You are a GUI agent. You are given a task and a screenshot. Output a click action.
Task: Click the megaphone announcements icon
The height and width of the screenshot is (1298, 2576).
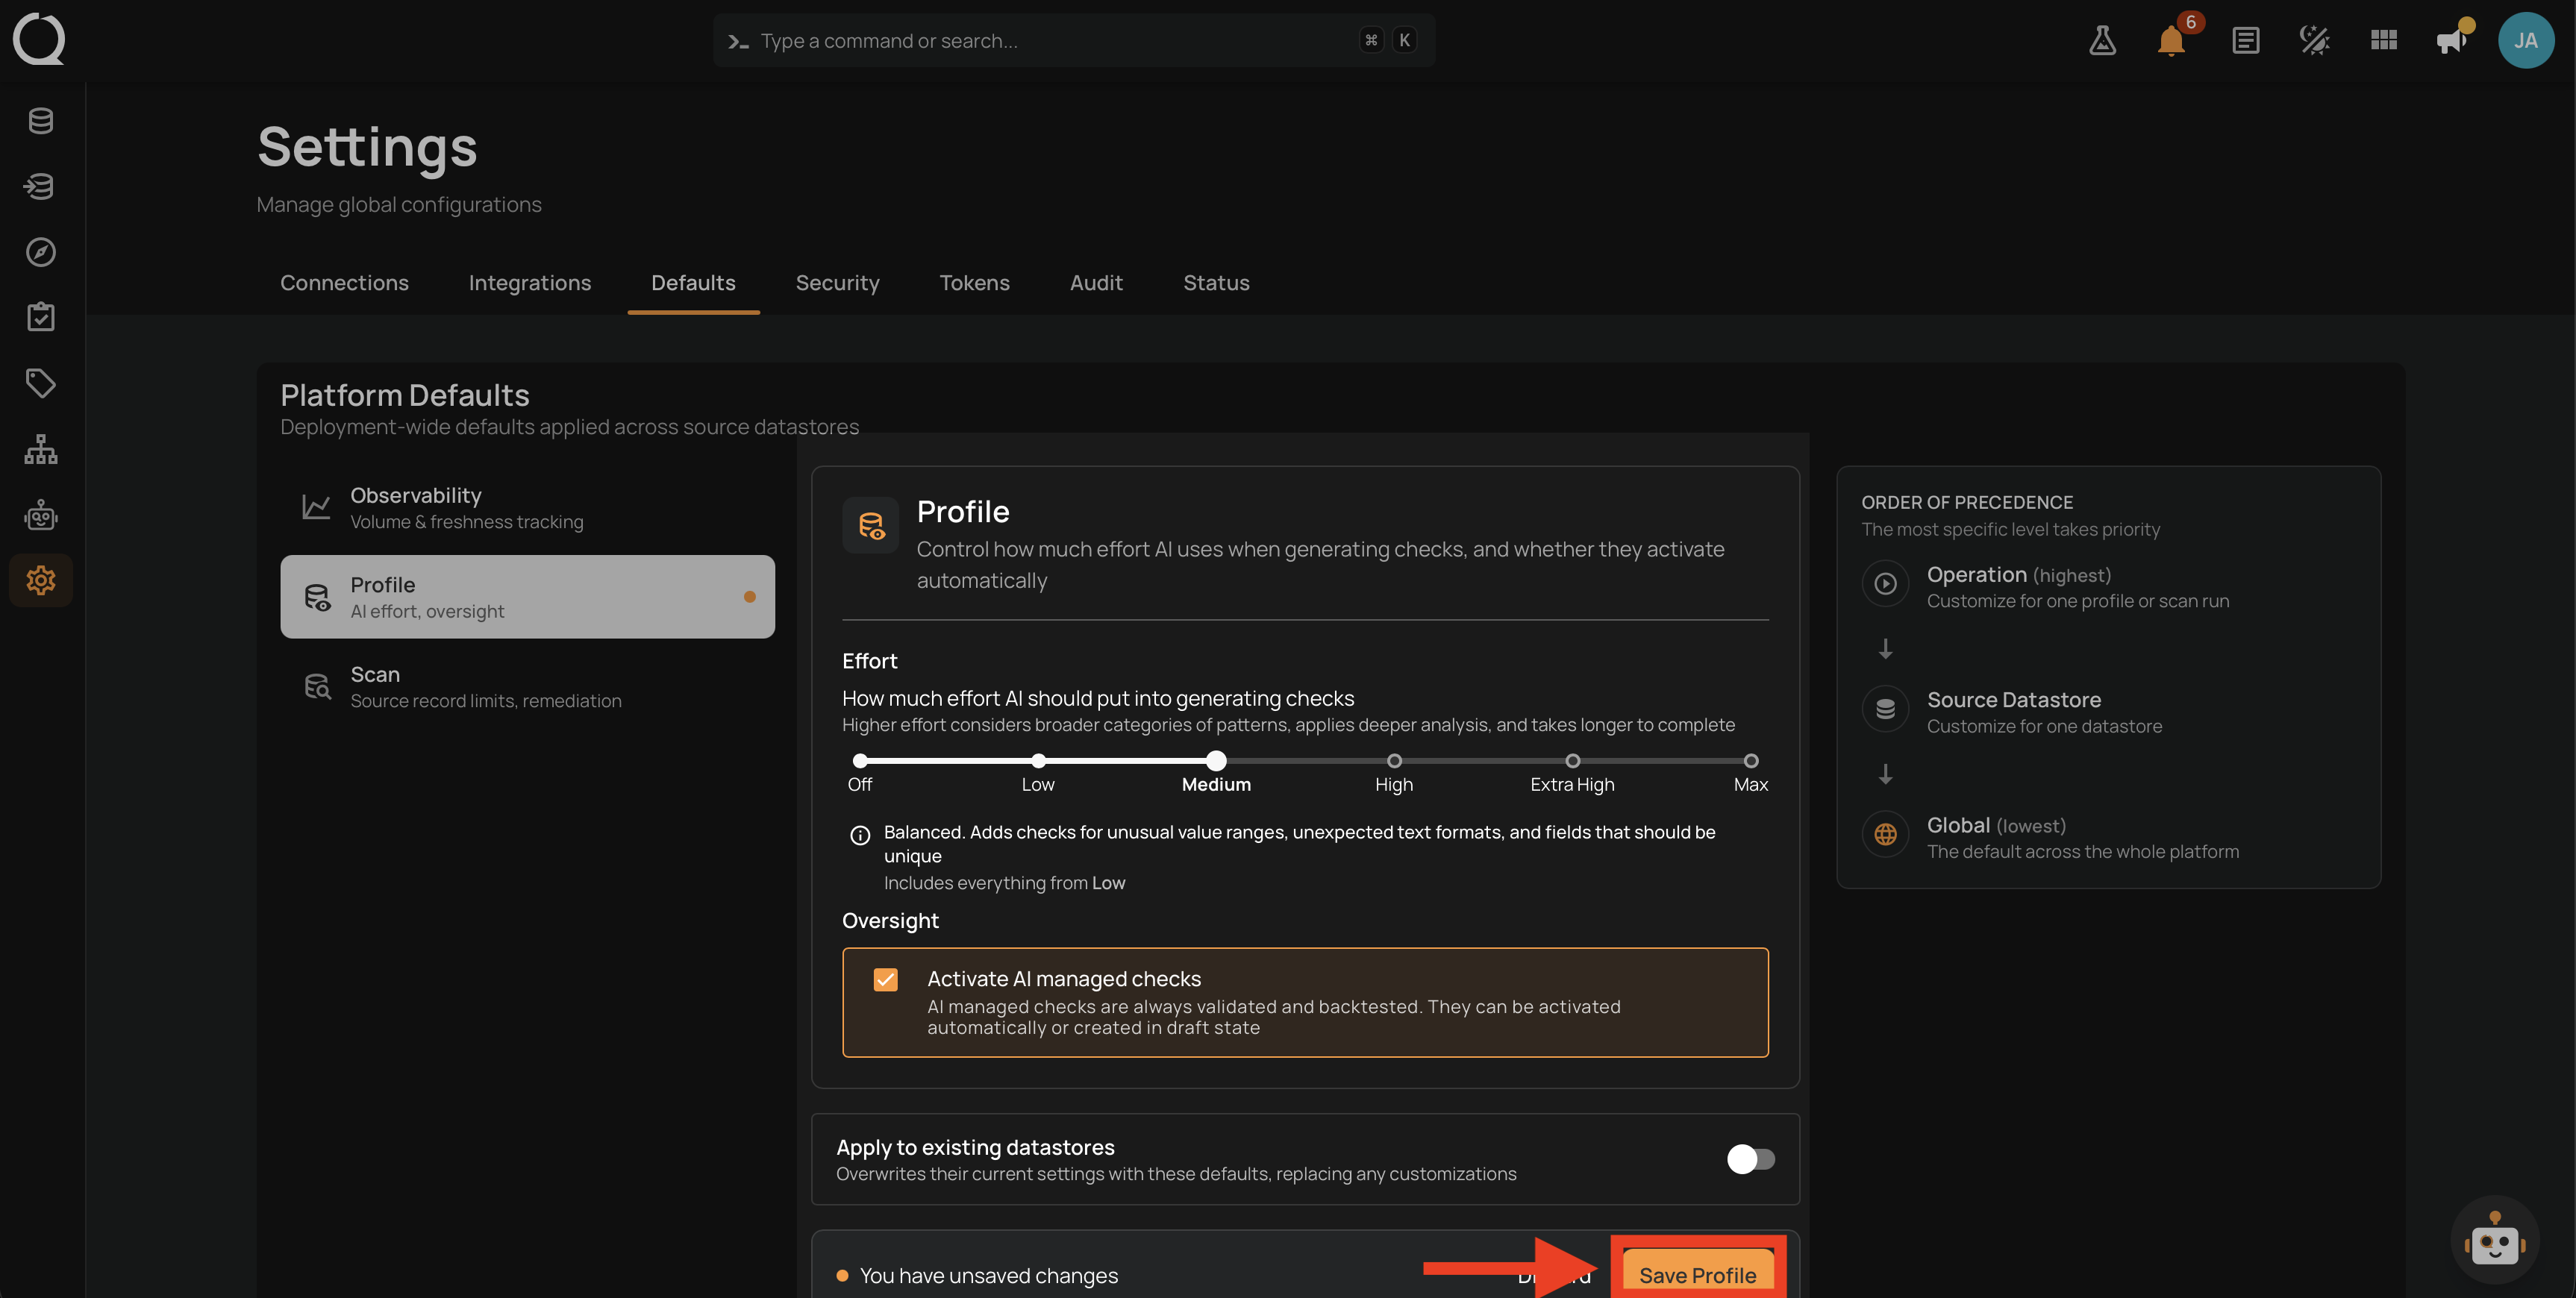point(2451,41)
